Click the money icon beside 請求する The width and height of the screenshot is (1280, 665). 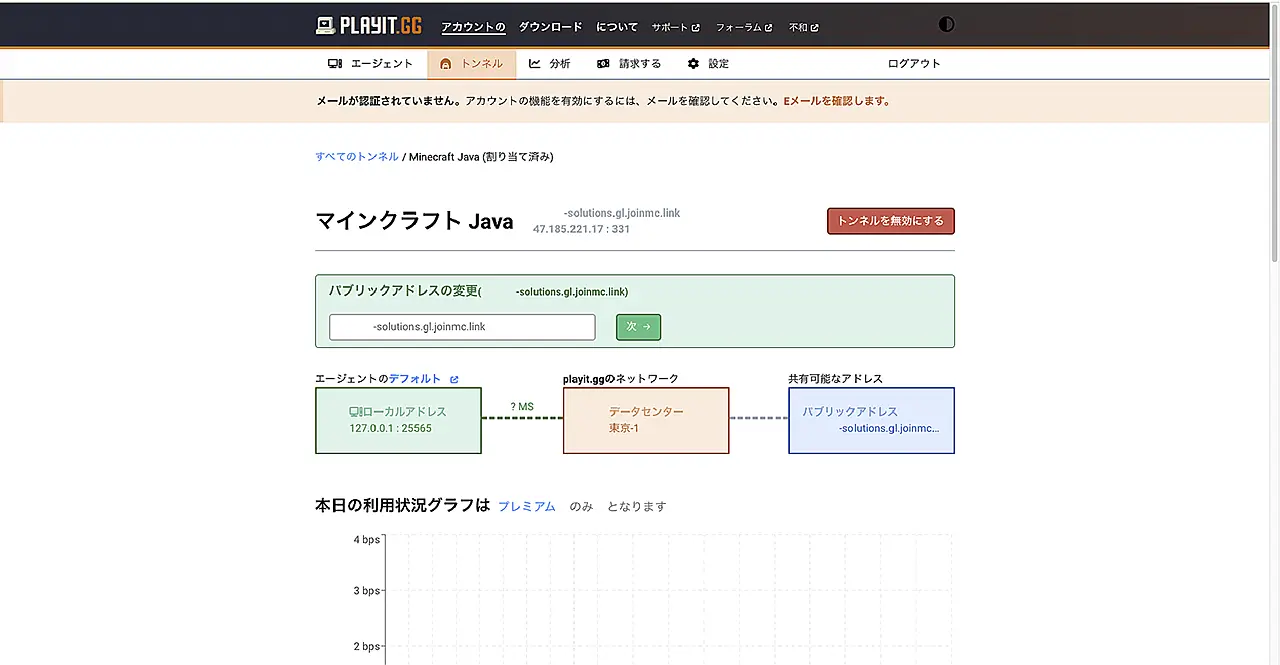pyautogui.click(x=603, y=64)
